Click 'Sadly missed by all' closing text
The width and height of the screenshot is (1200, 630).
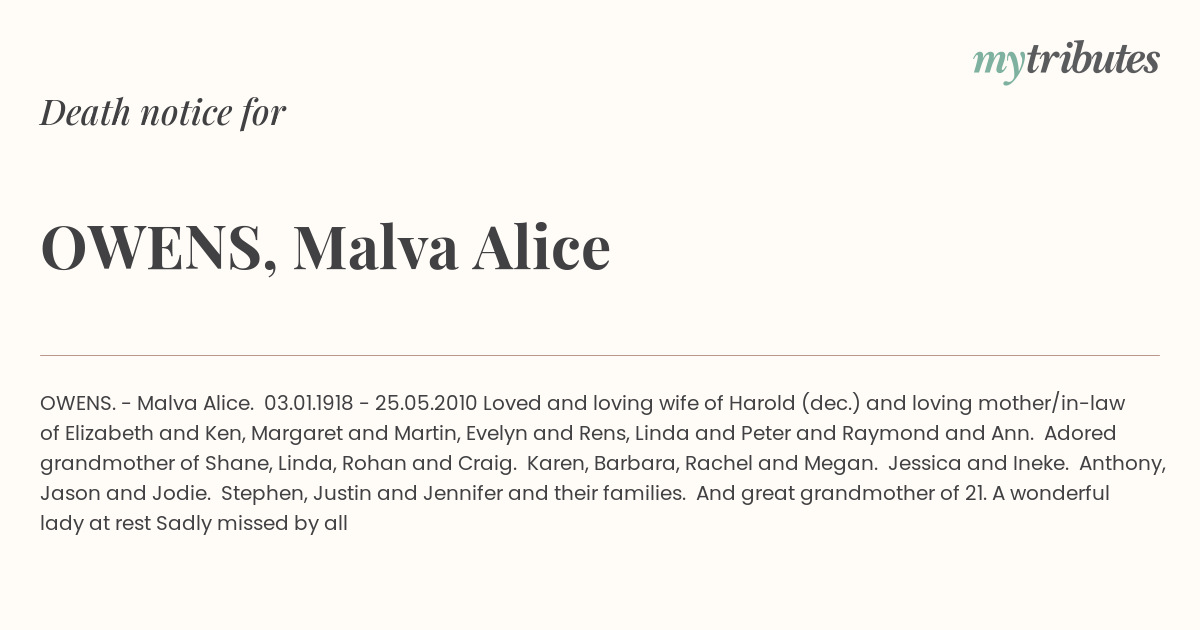[252, 523]
